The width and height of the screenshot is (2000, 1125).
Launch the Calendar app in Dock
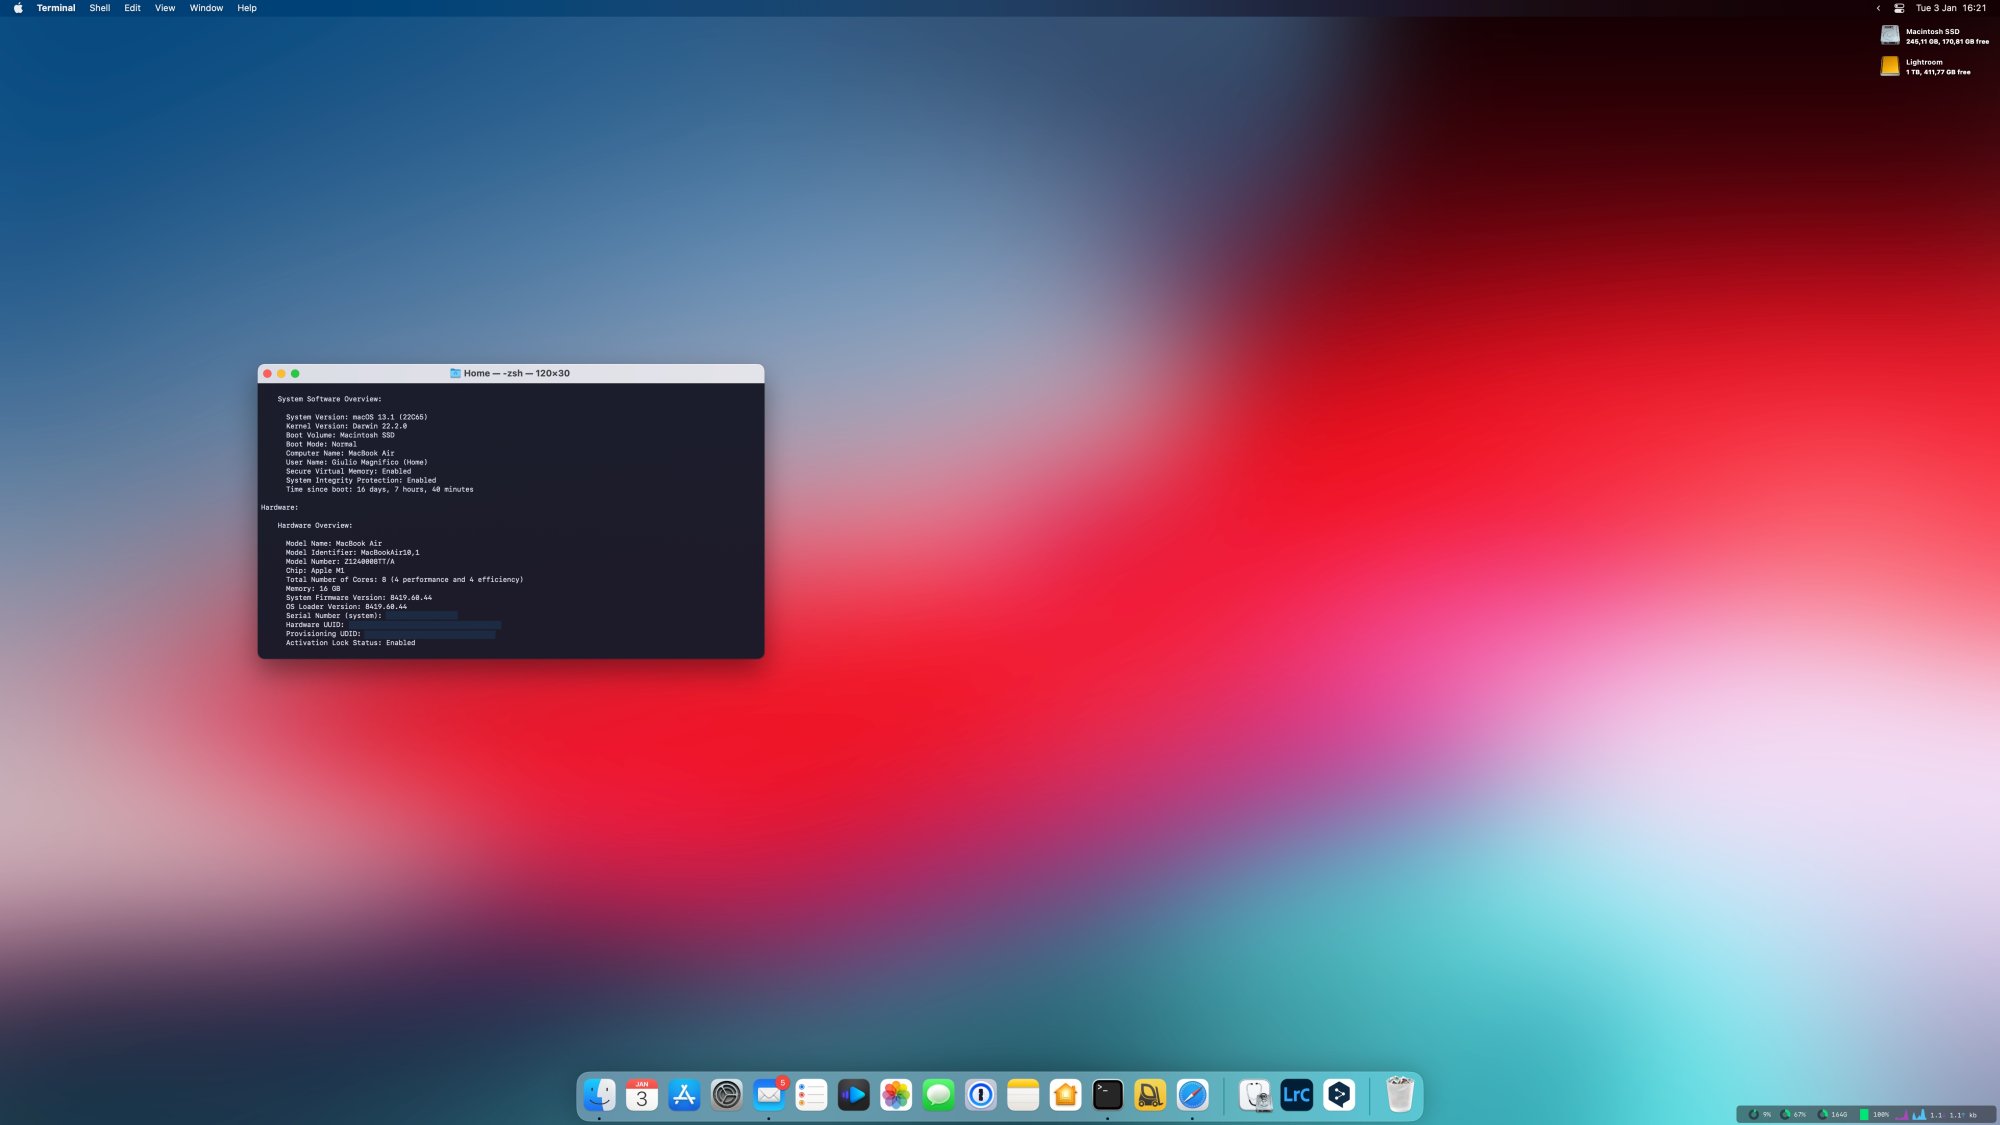(x=642, y=1095)
